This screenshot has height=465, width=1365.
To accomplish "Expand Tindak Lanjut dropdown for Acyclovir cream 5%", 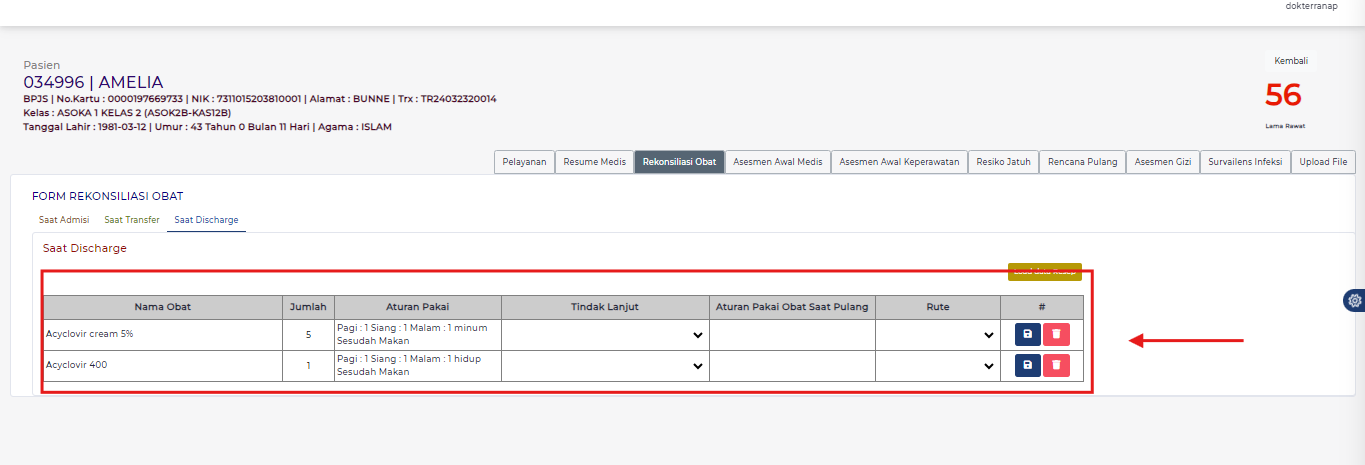I will tap(605, 335).
